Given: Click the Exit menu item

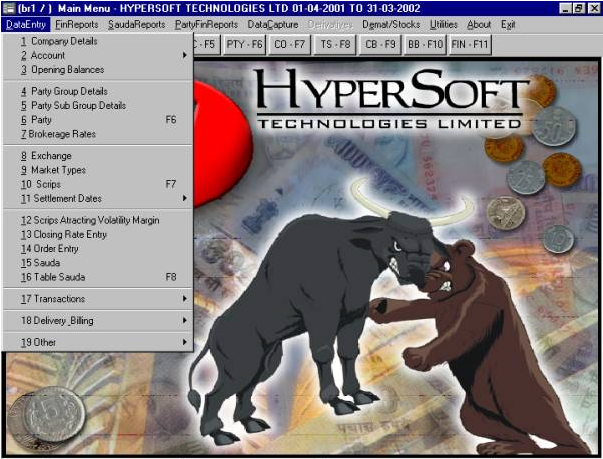Looking at the screenshot, I should [508, 25].
